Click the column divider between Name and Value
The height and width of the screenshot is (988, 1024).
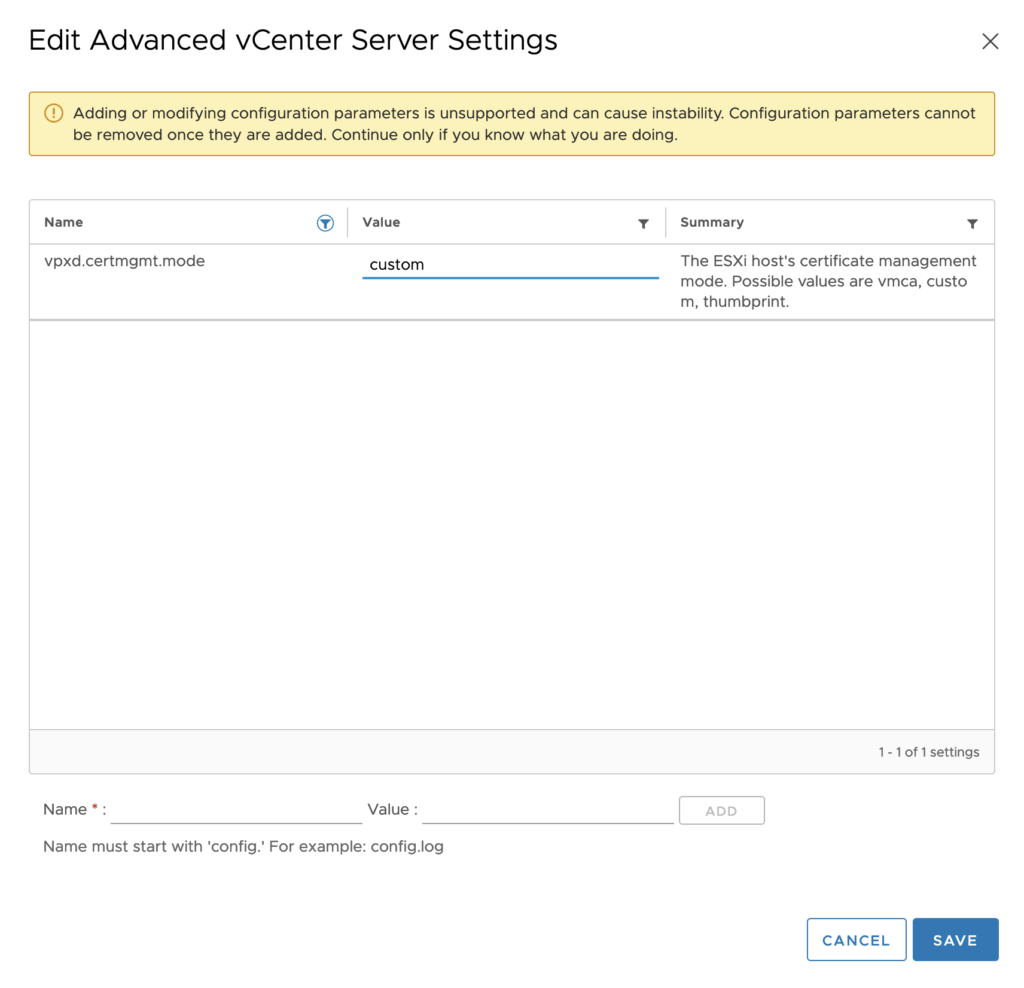(347, 222)
